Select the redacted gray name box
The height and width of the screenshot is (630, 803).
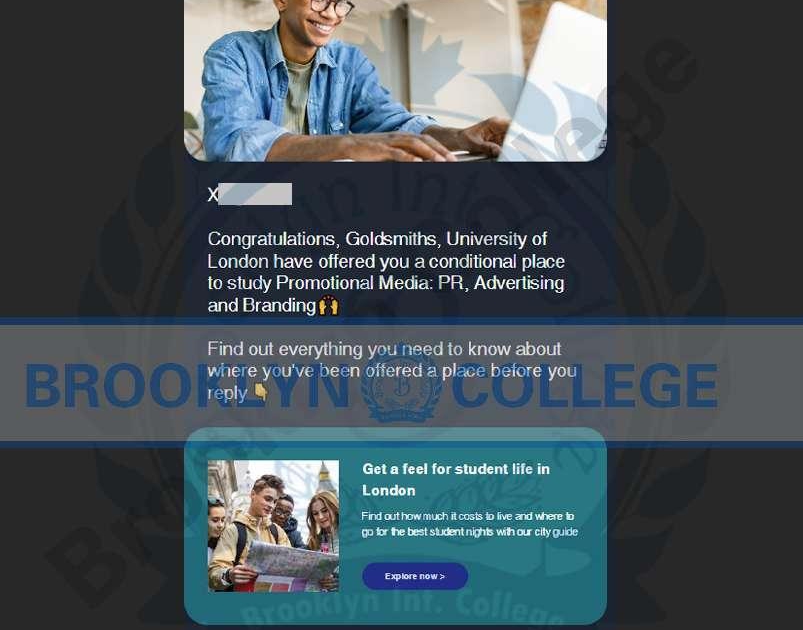click(x=255, y=194)
